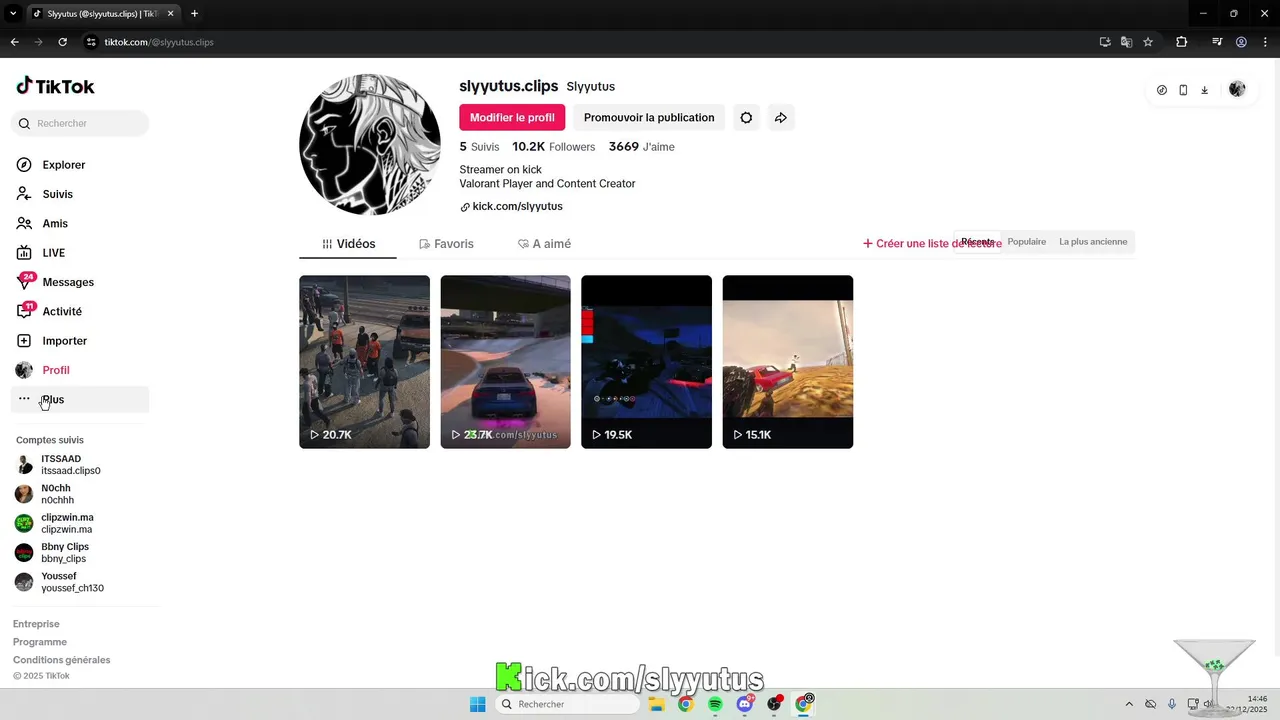Open the Programme footer link
Screen dimensions: 1280x720
click(x=40, y=642)
